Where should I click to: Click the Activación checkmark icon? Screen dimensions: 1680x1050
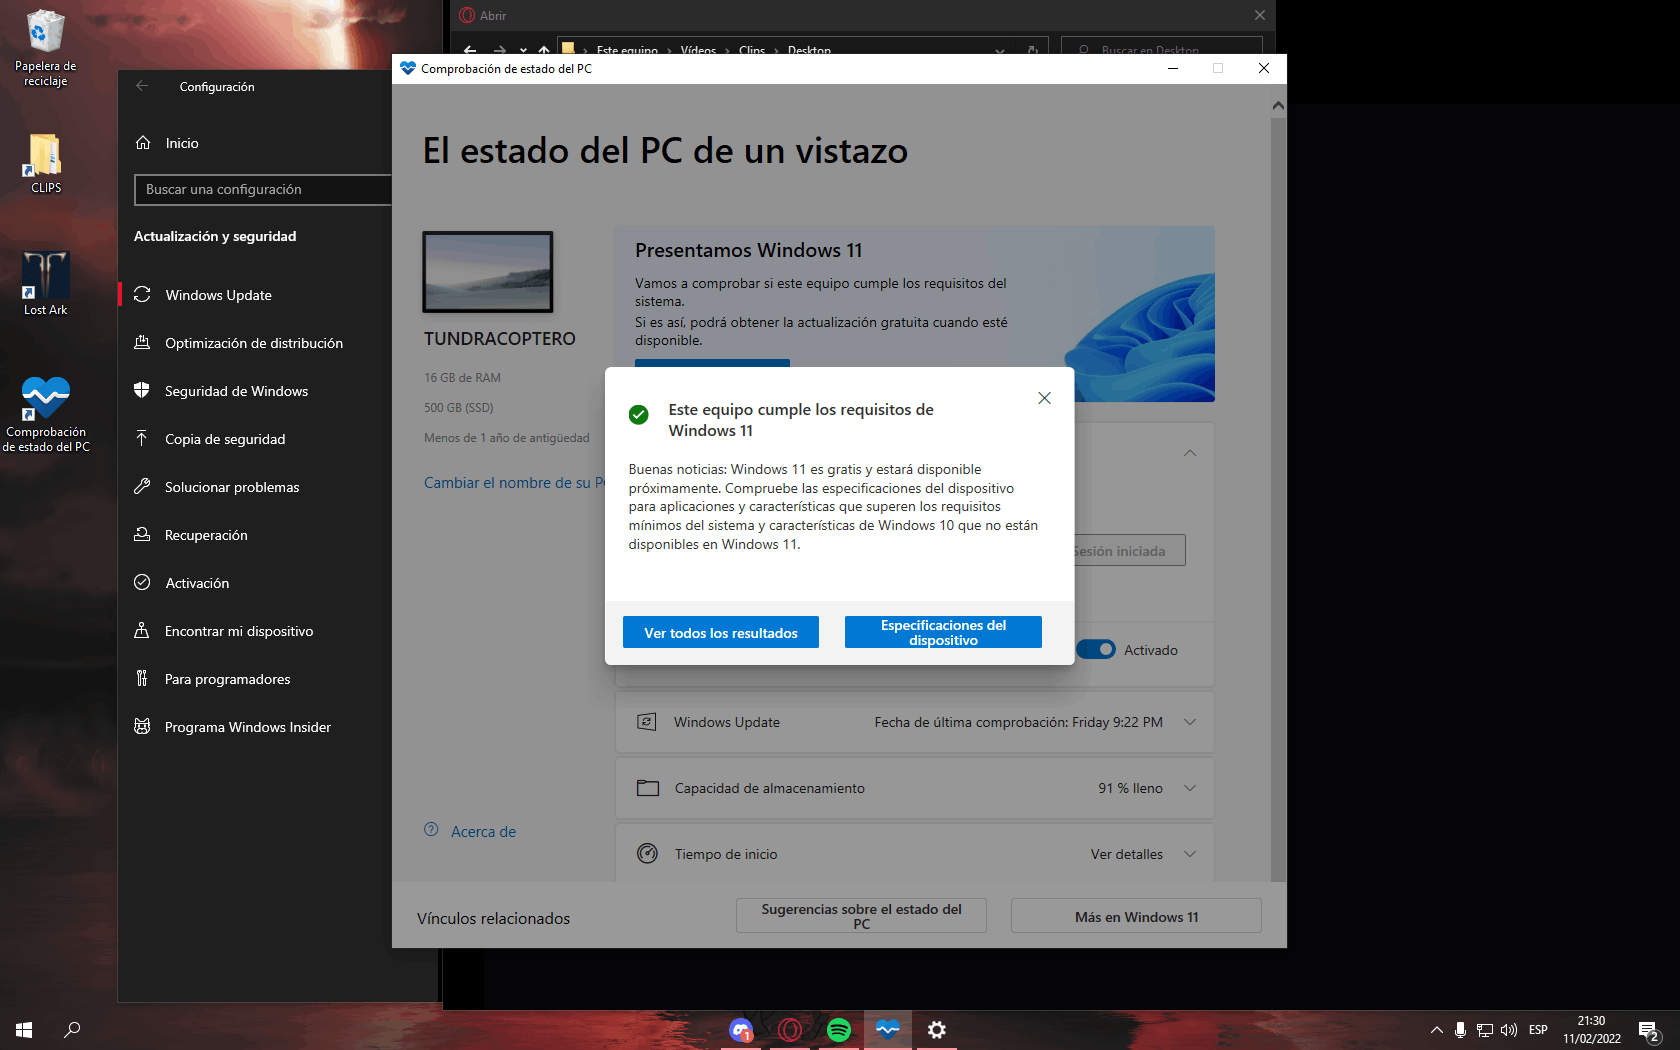pos(142,582)
